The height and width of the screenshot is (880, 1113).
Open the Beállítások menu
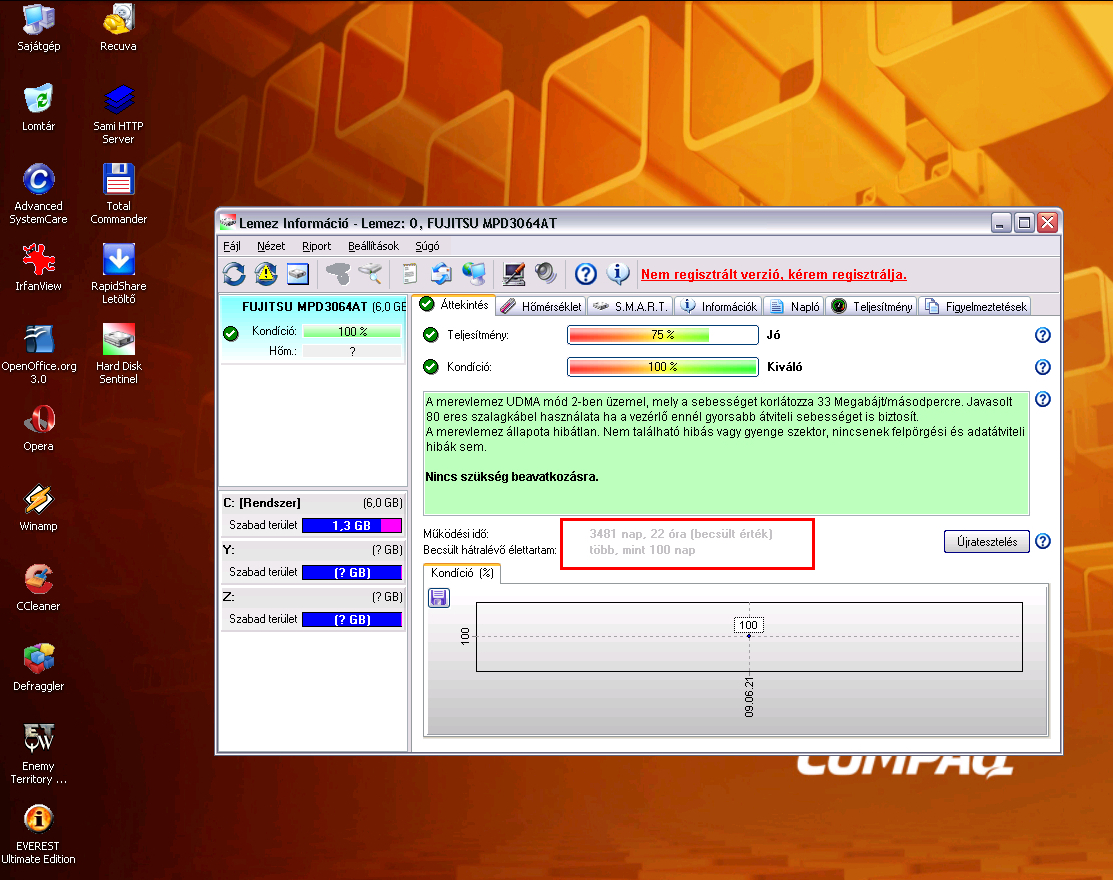pyautogui.click(x=373, y=246)
